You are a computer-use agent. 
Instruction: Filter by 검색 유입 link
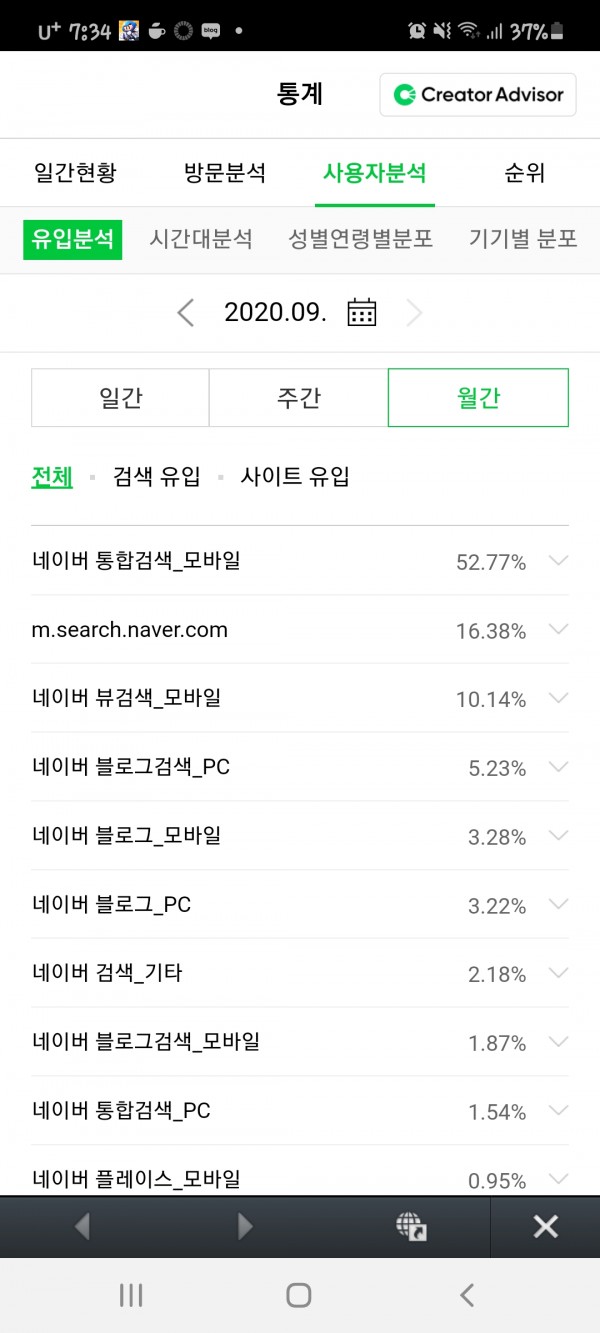[x=156, y=477]
